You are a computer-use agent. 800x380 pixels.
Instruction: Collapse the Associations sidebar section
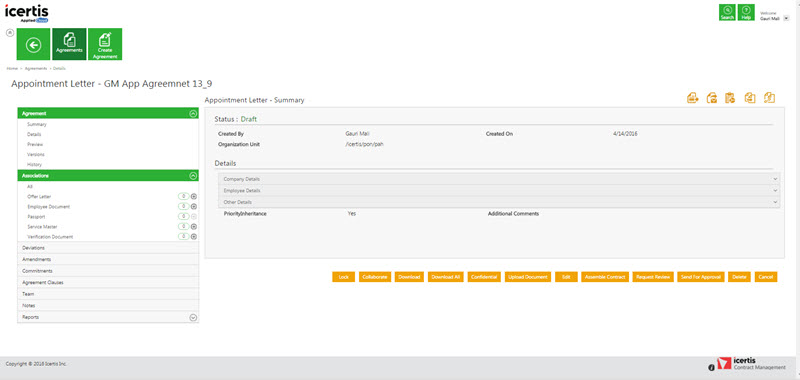(x=193, y=175)
